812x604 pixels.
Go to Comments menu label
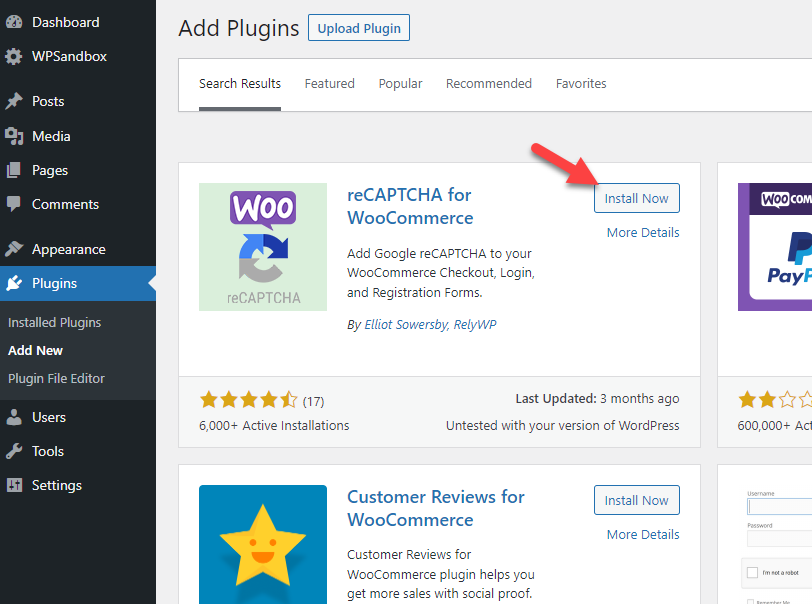click(x=65, y=205)
